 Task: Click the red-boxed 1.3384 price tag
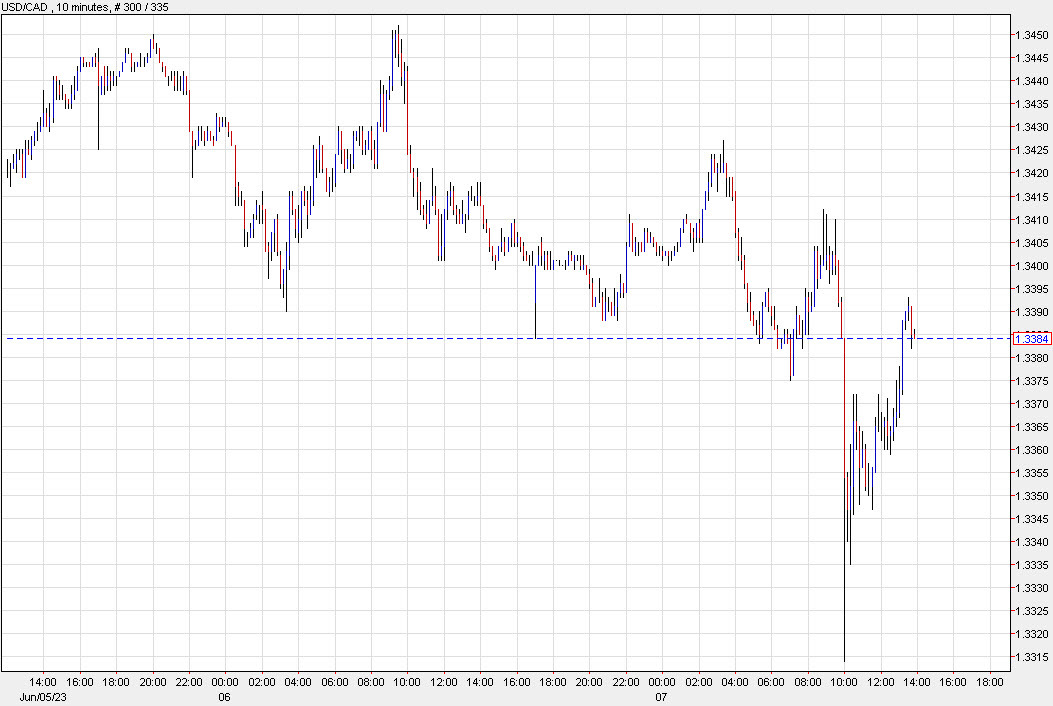(x=1032, y=339)
